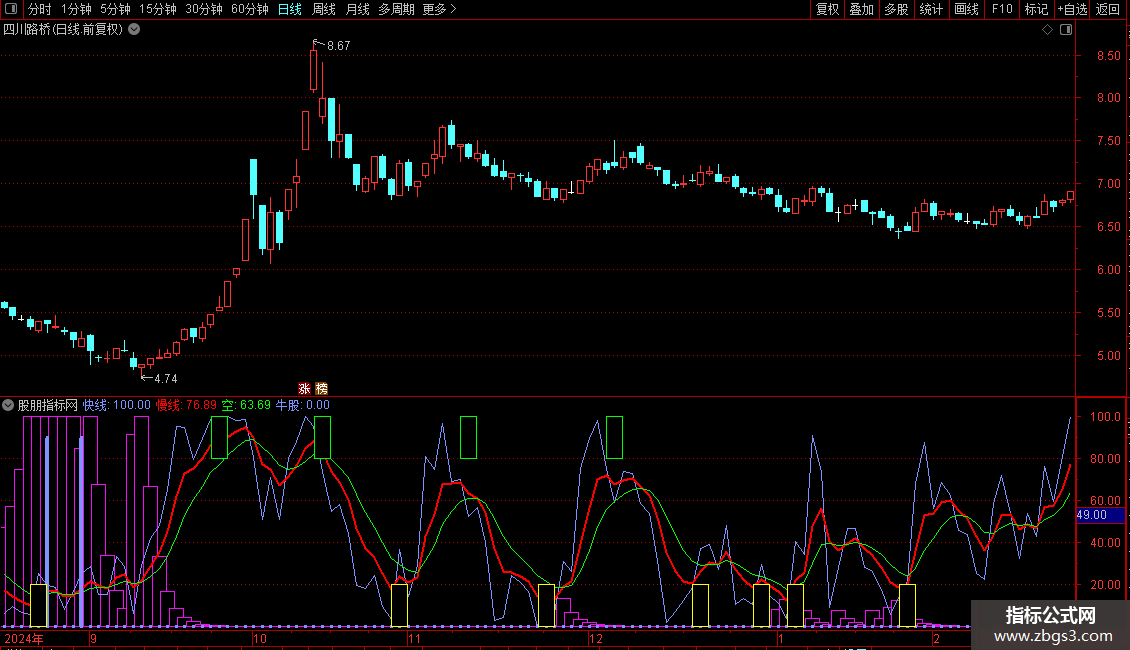
Task: Toggle the left sidebar panel icon
Action: [x=11, y=10]
